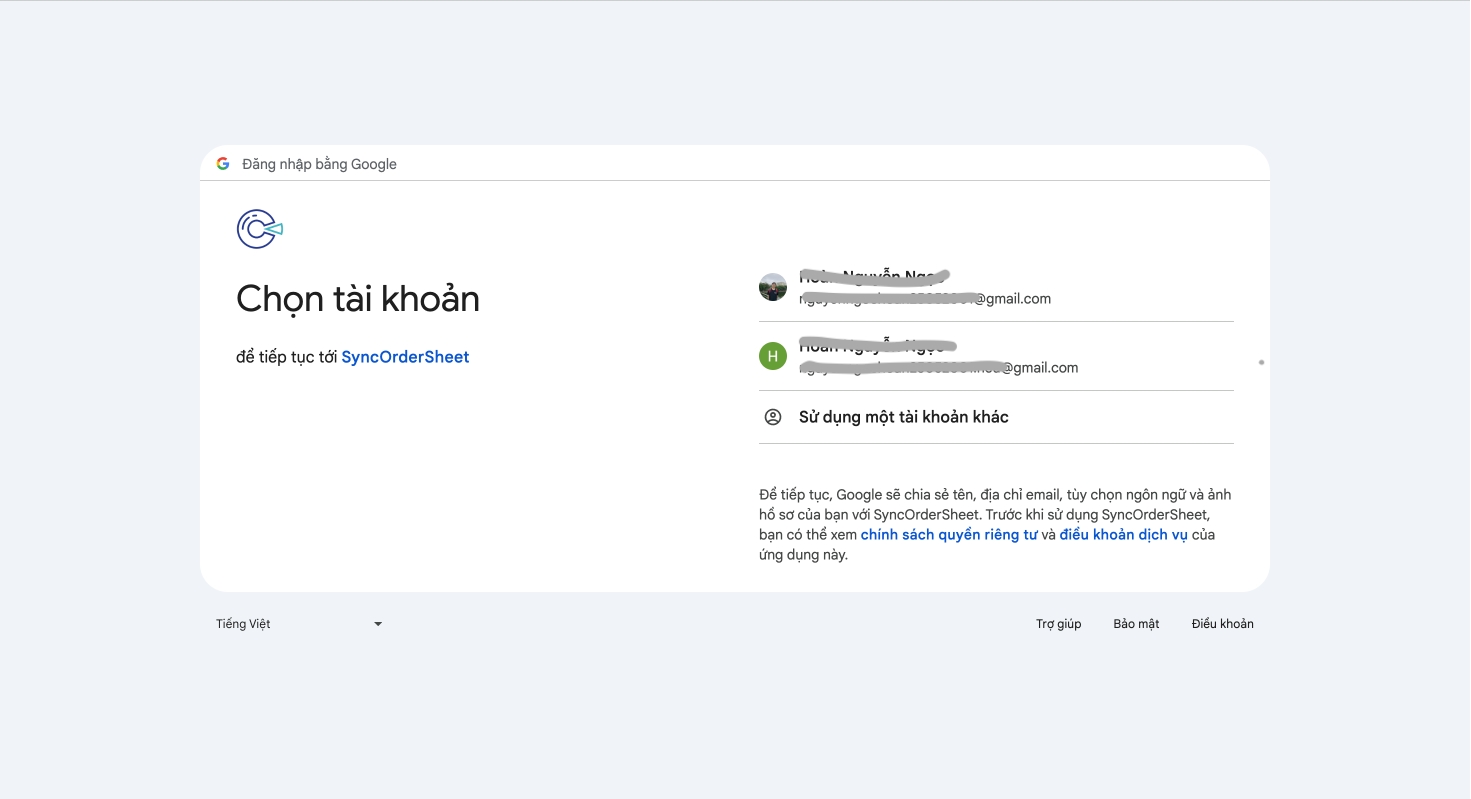Click the "Chọn tài khoản" heading
Image resolution: width=1471 pixels, height=799 pixels.
tap(358, 299)
